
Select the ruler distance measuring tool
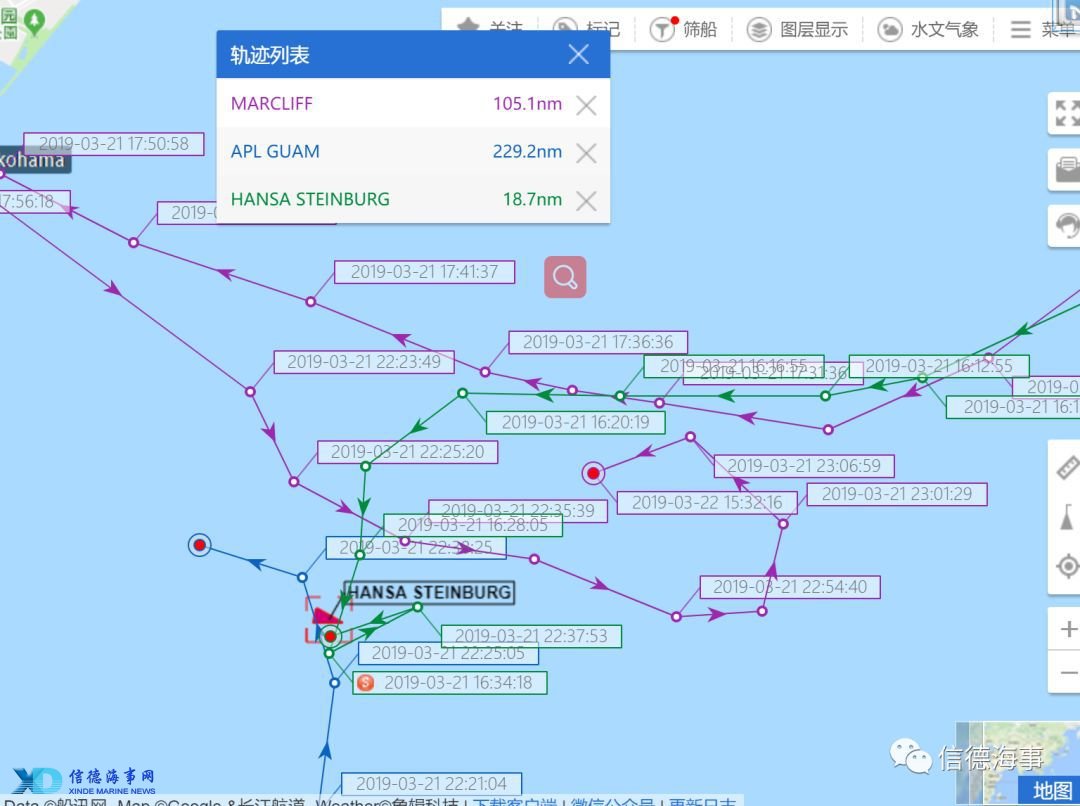pos(1066,468)
